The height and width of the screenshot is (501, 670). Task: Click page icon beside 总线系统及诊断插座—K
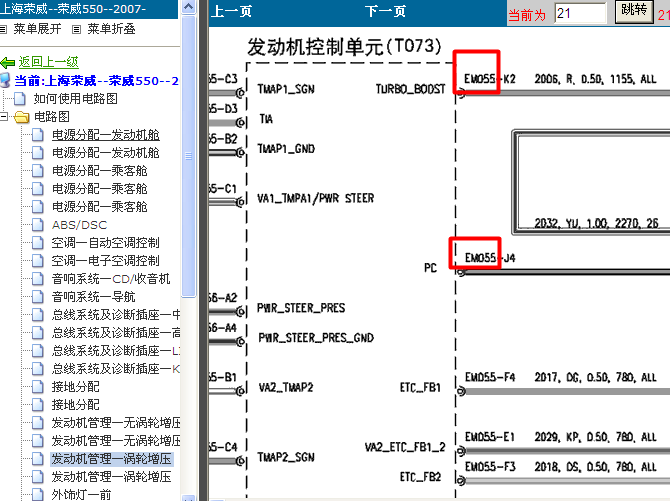(38, 368)
